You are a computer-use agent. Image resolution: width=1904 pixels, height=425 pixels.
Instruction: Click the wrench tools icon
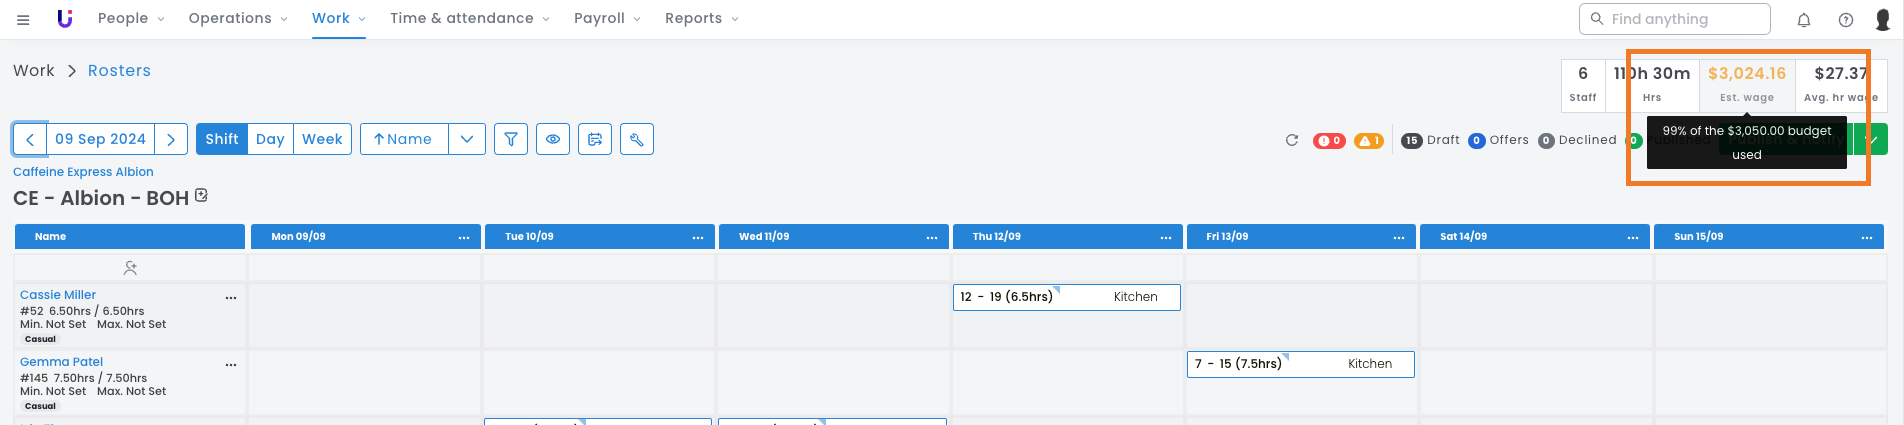point(637,139)
